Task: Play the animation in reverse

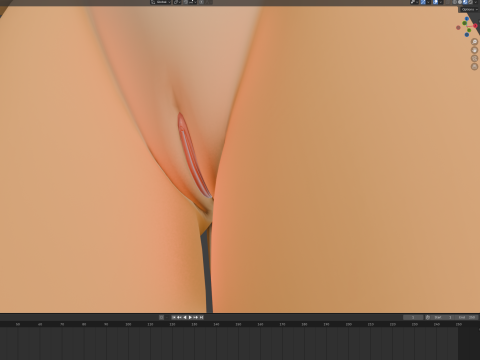Action: coord(185,317)
